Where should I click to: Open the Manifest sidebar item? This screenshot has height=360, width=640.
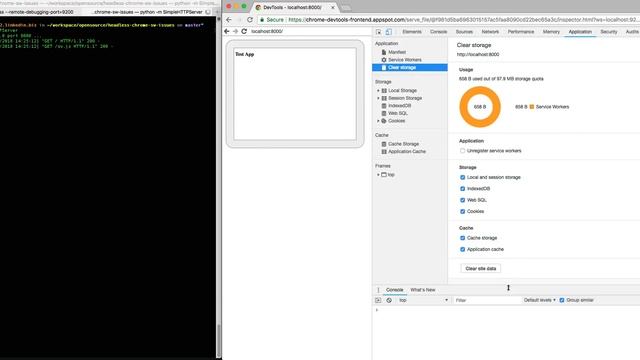pyautogui.click(x=397, y=52)
